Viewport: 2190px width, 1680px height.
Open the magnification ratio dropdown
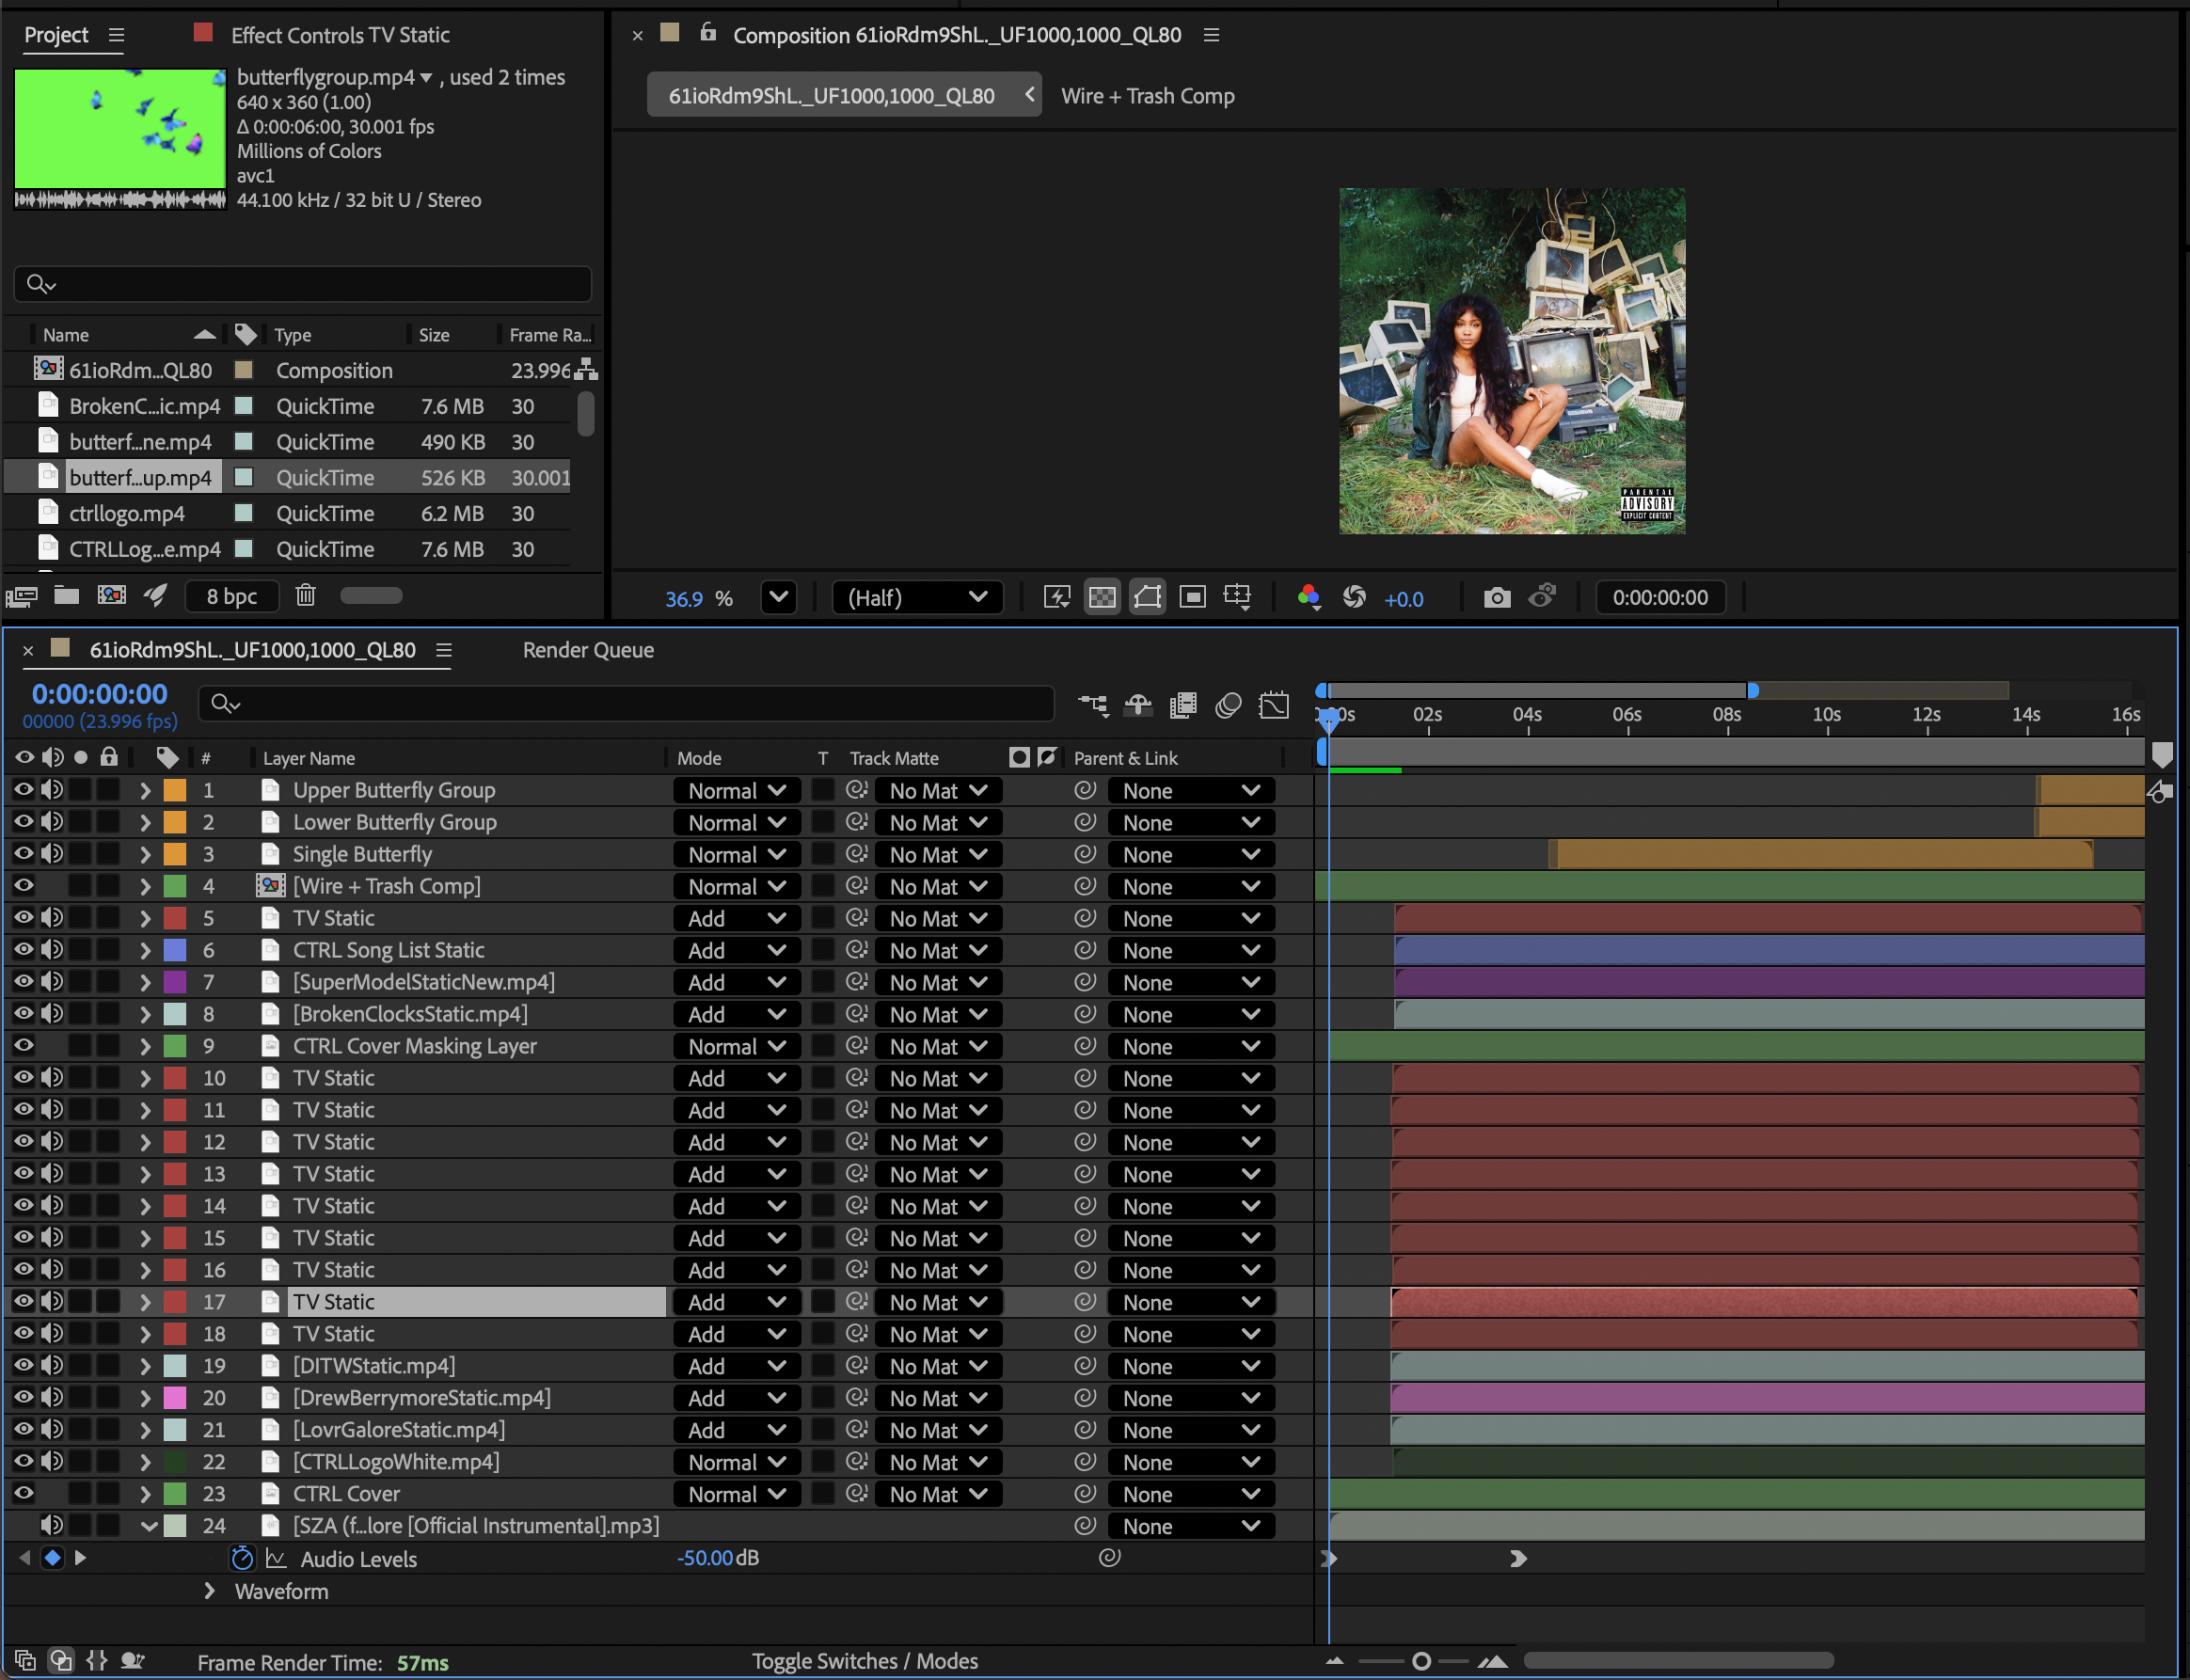[x=778, y=598]
